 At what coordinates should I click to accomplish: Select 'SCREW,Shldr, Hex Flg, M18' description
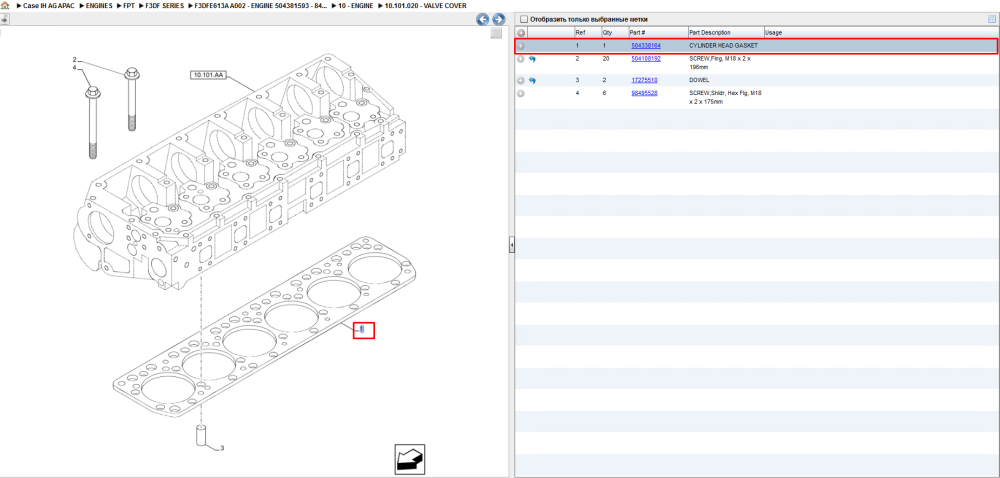(x=725, y=97)
